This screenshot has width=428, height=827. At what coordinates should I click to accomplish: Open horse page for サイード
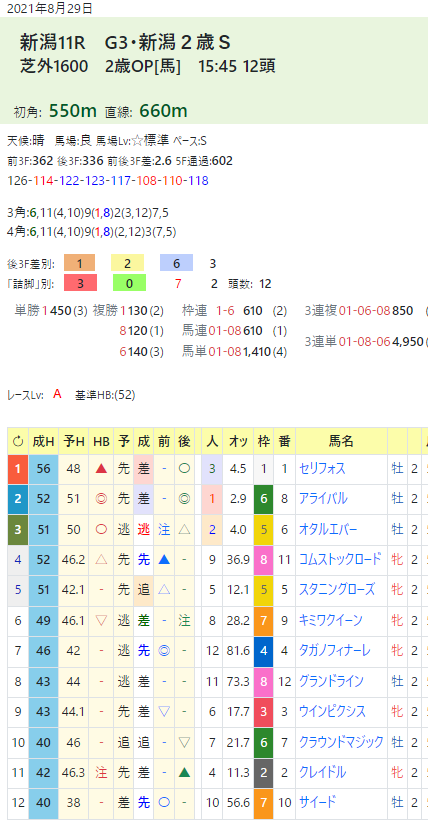pyautogui.click(x=317, y=803)
